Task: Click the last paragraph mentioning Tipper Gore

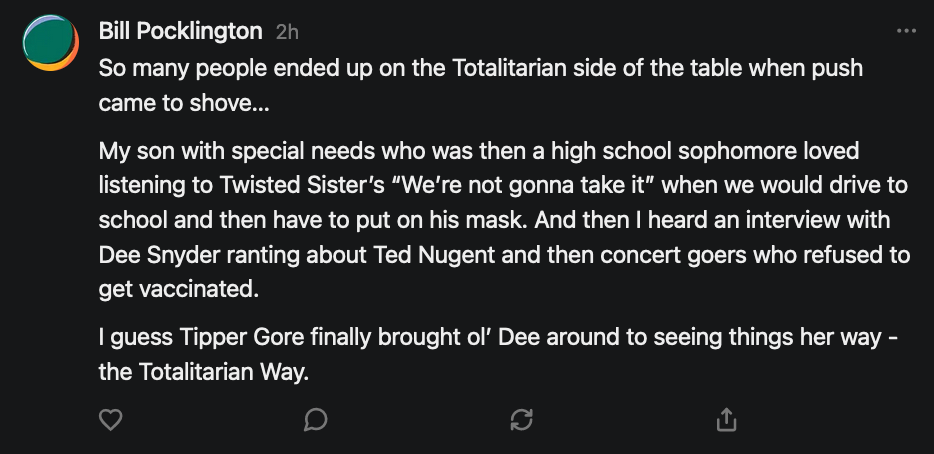Action: tap(498, 354)
